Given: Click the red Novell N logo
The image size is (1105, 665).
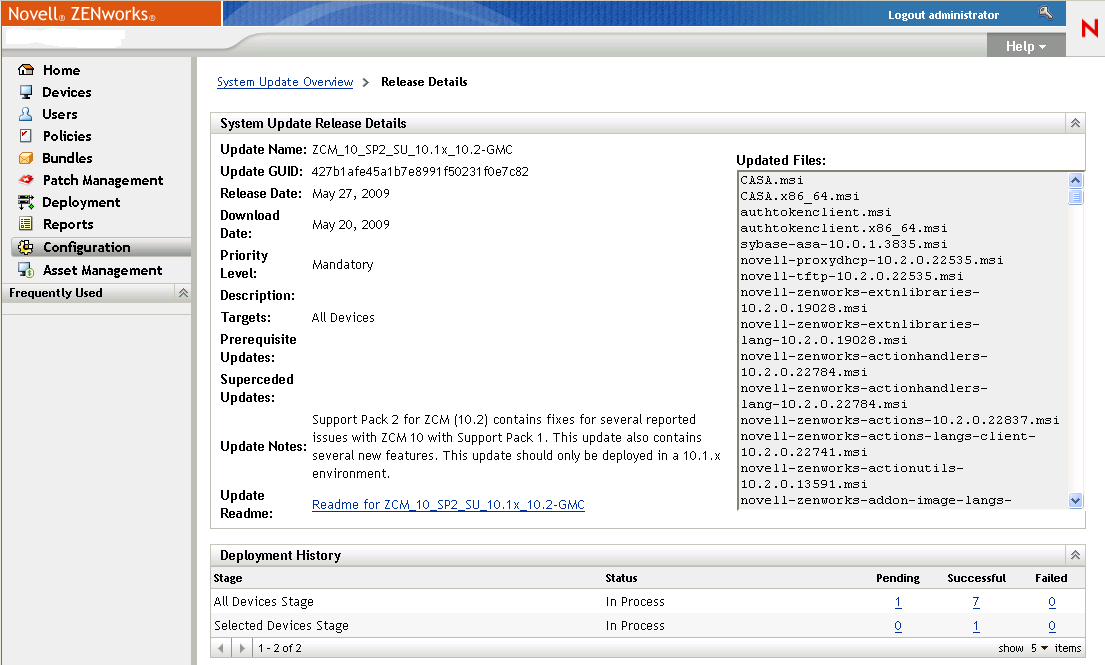Looking at the screenshot, I should [1089, 28].
